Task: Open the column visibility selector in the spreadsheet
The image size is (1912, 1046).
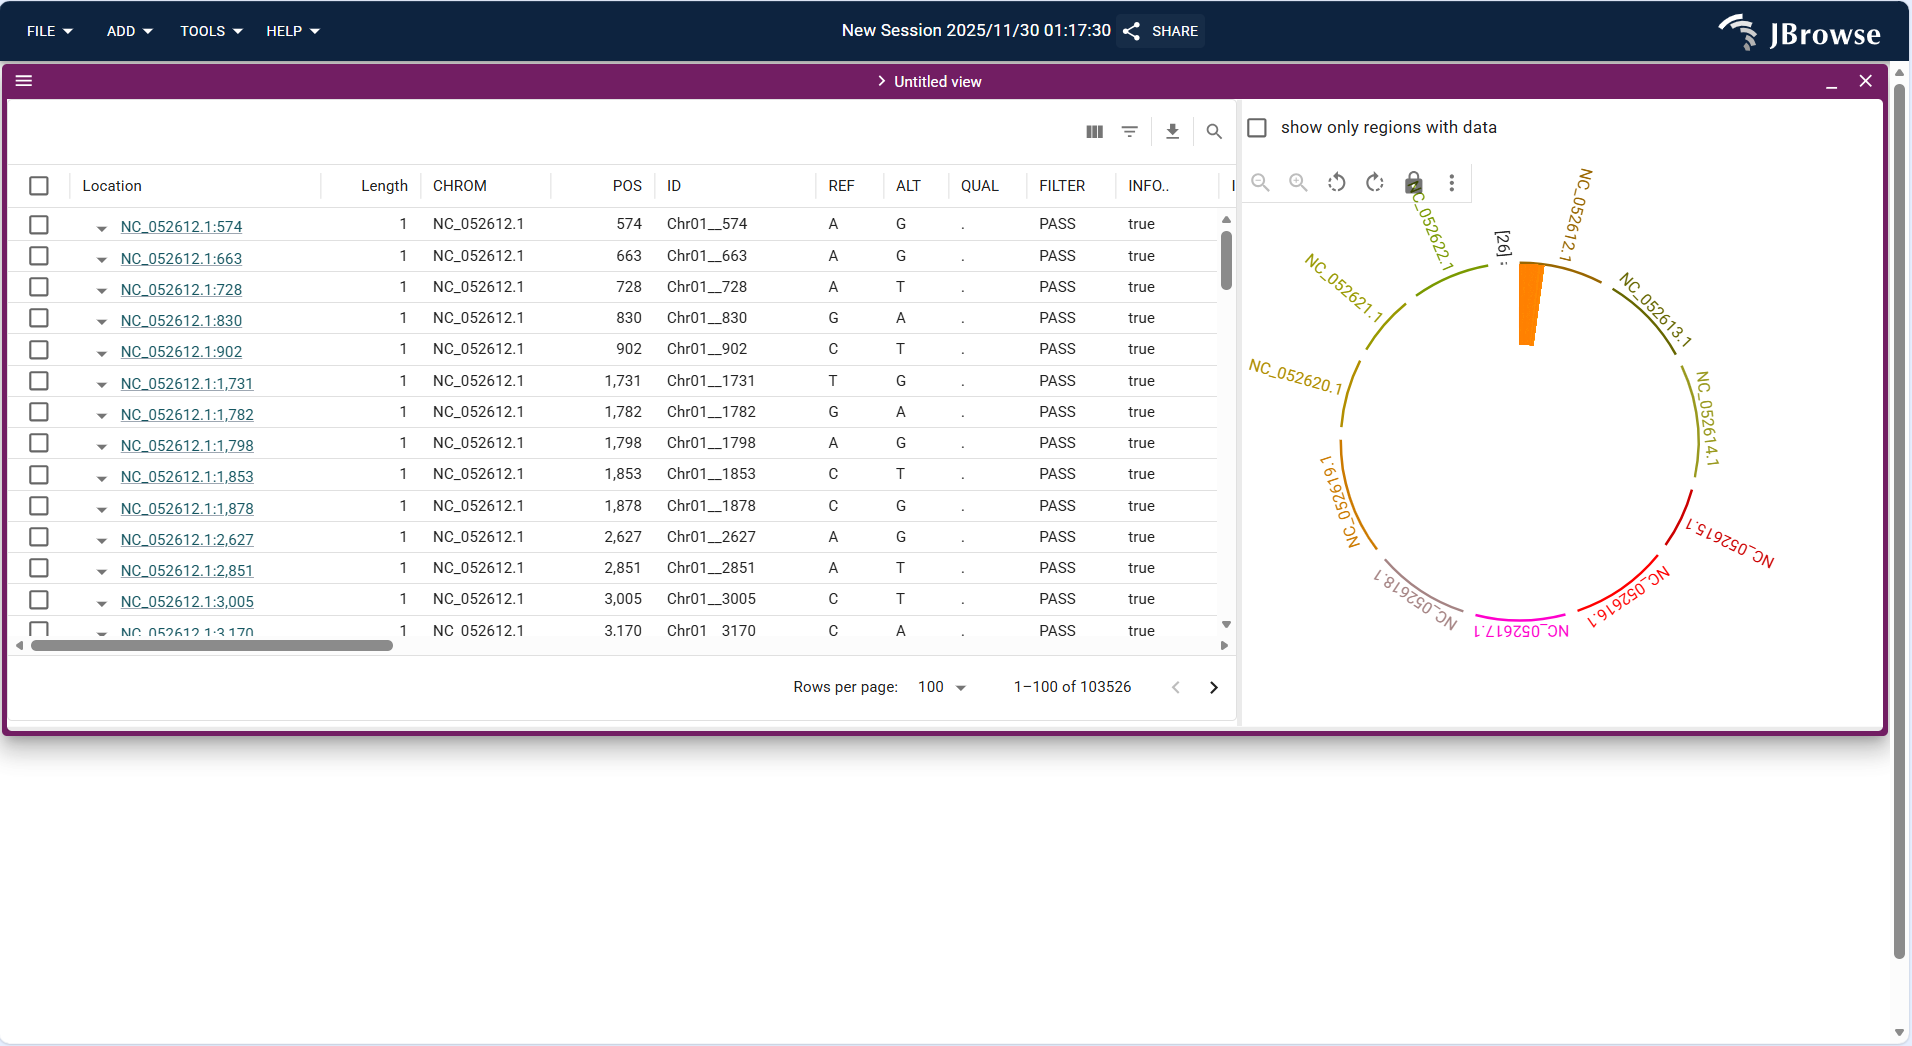Action: click(1093, 131)
